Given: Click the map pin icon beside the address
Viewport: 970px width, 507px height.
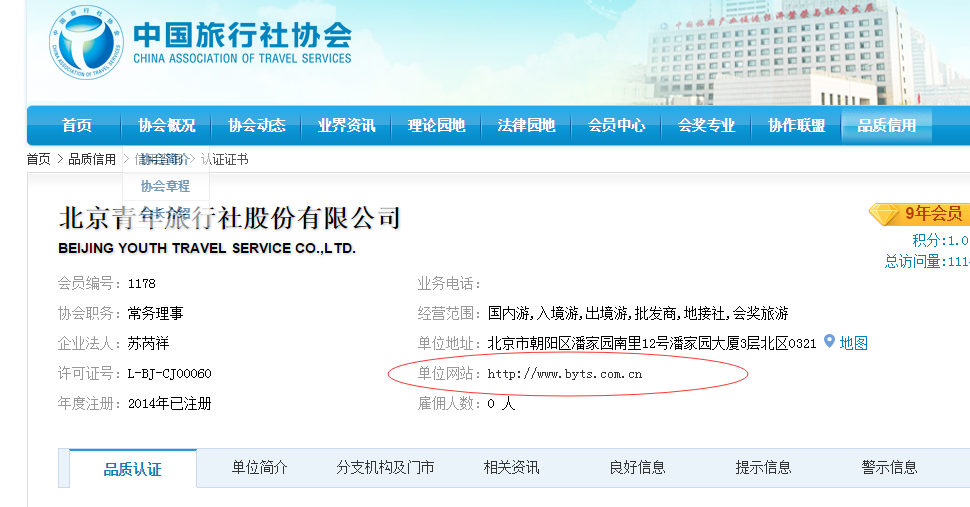Looking at the screenshot, I should click(829, 342).
